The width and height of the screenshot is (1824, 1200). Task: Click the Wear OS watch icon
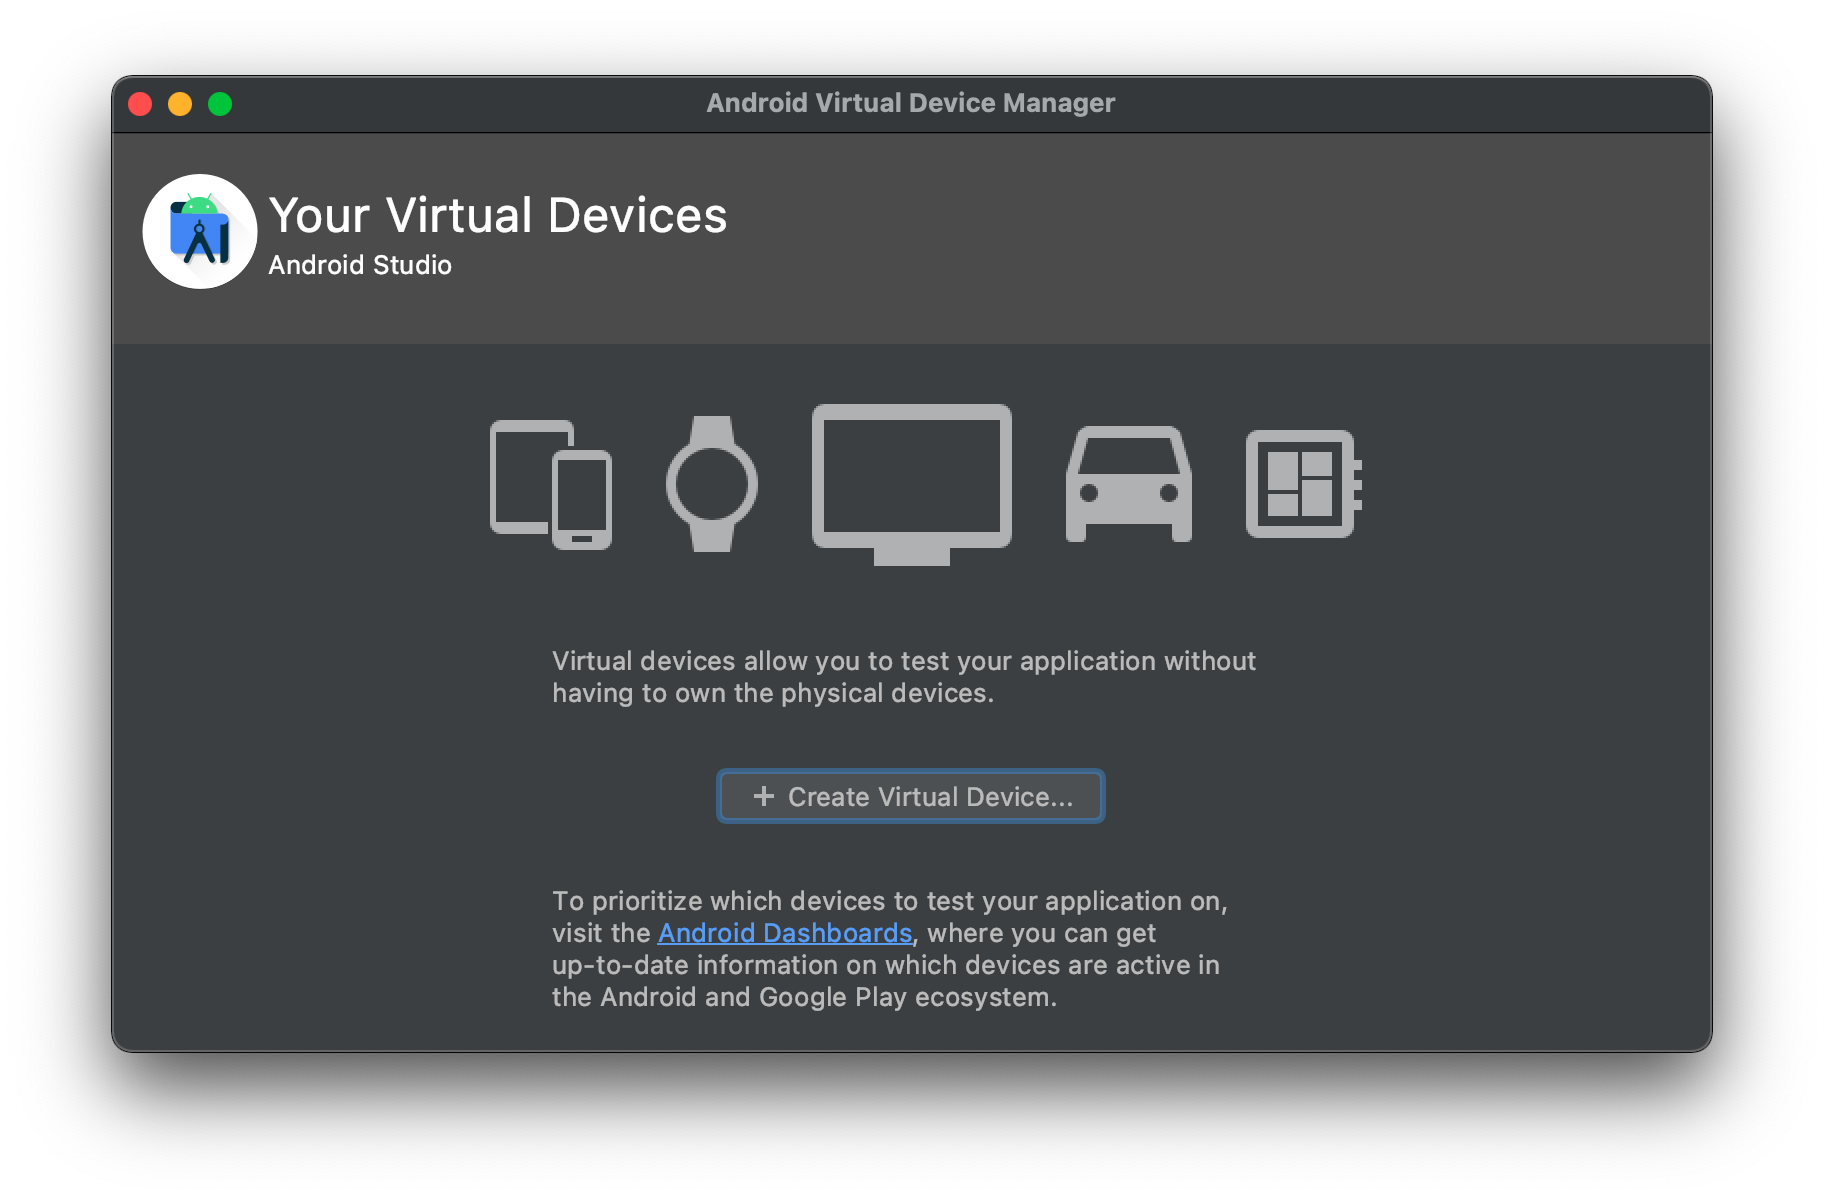(712, 483)
